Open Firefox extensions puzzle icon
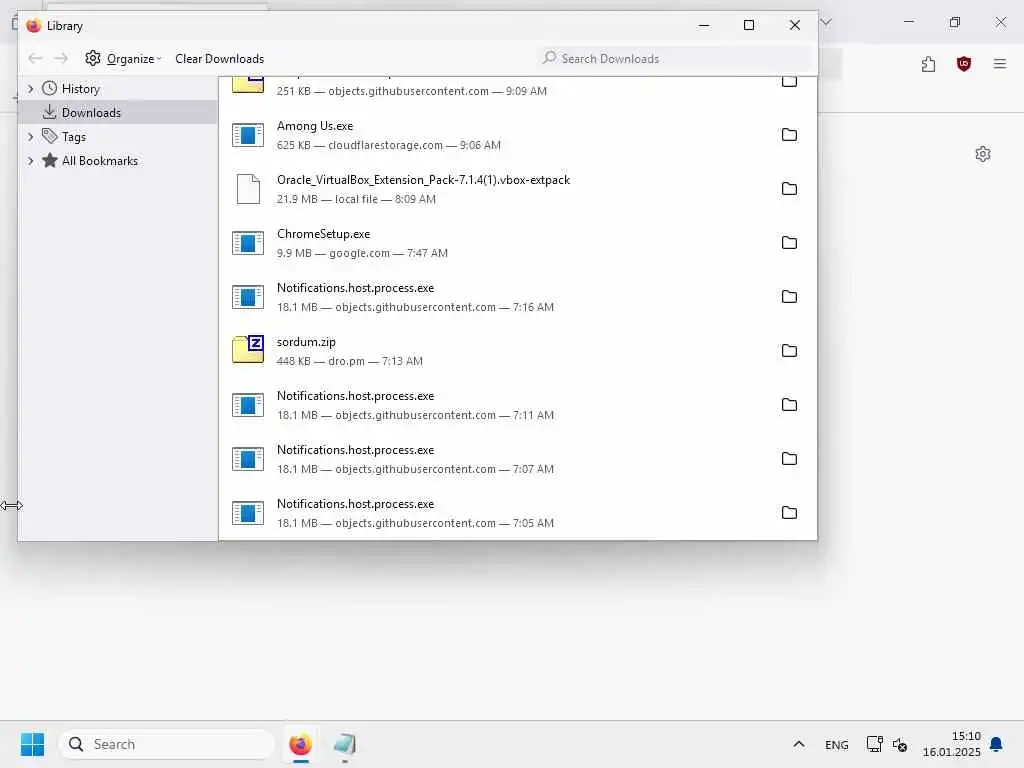Image resolution: width=1024 pixels, height=768 pixels. [x=929, y=64]
